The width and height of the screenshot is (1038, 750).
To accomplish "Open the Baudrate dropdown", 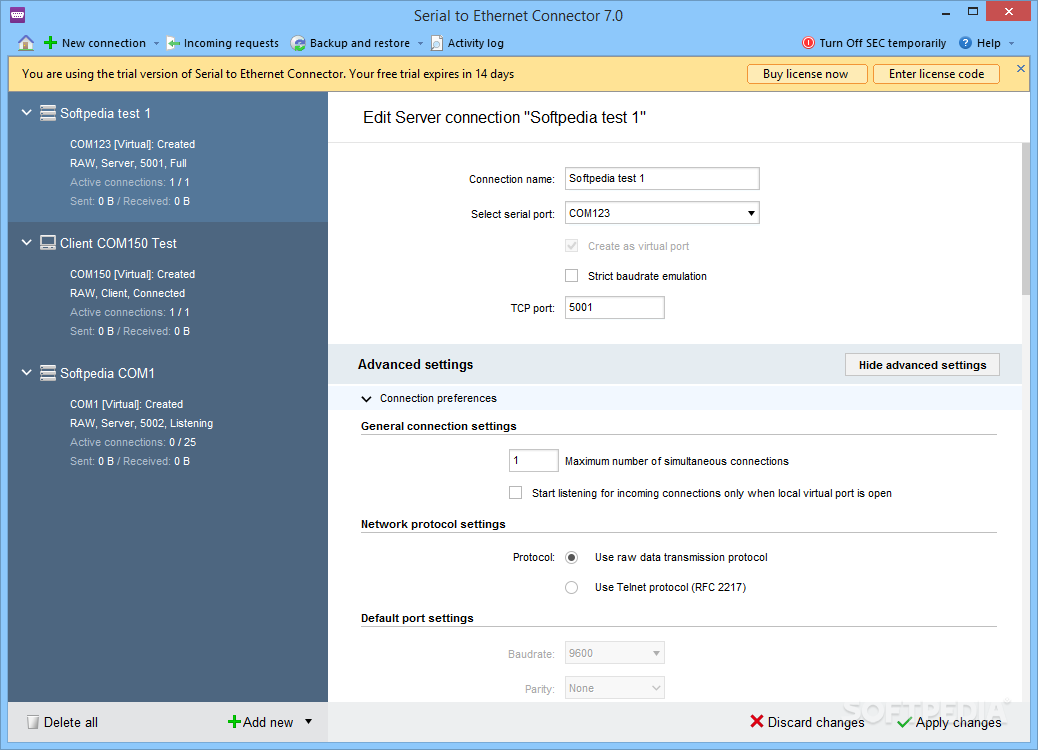I will coord(614,653).
